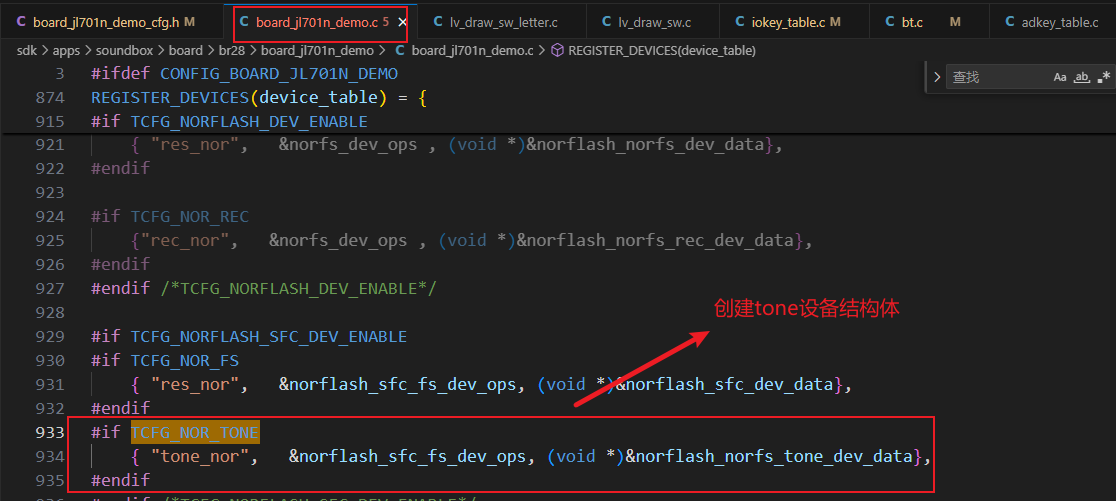The height and width of the screenshot is (501, 1116).
Task: Click the highlighted TCFG_NOR_TONE macro
Action: pyautogui.click(x=195, y=432)
